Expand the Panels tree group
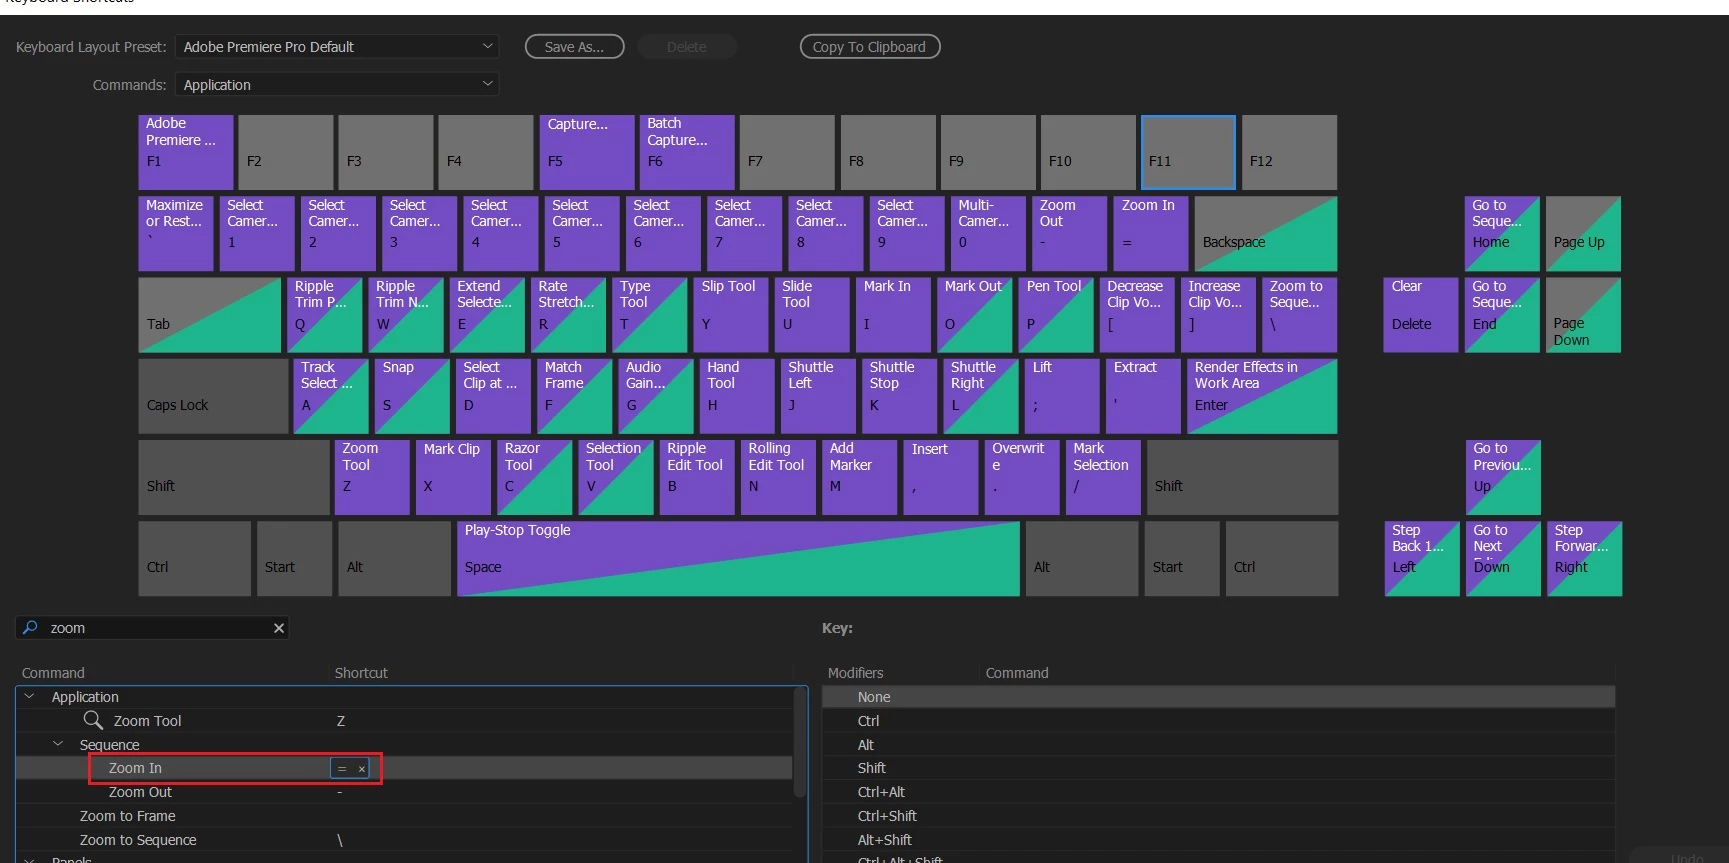This screenshot has height=863, width=1729. pos(29,859)
